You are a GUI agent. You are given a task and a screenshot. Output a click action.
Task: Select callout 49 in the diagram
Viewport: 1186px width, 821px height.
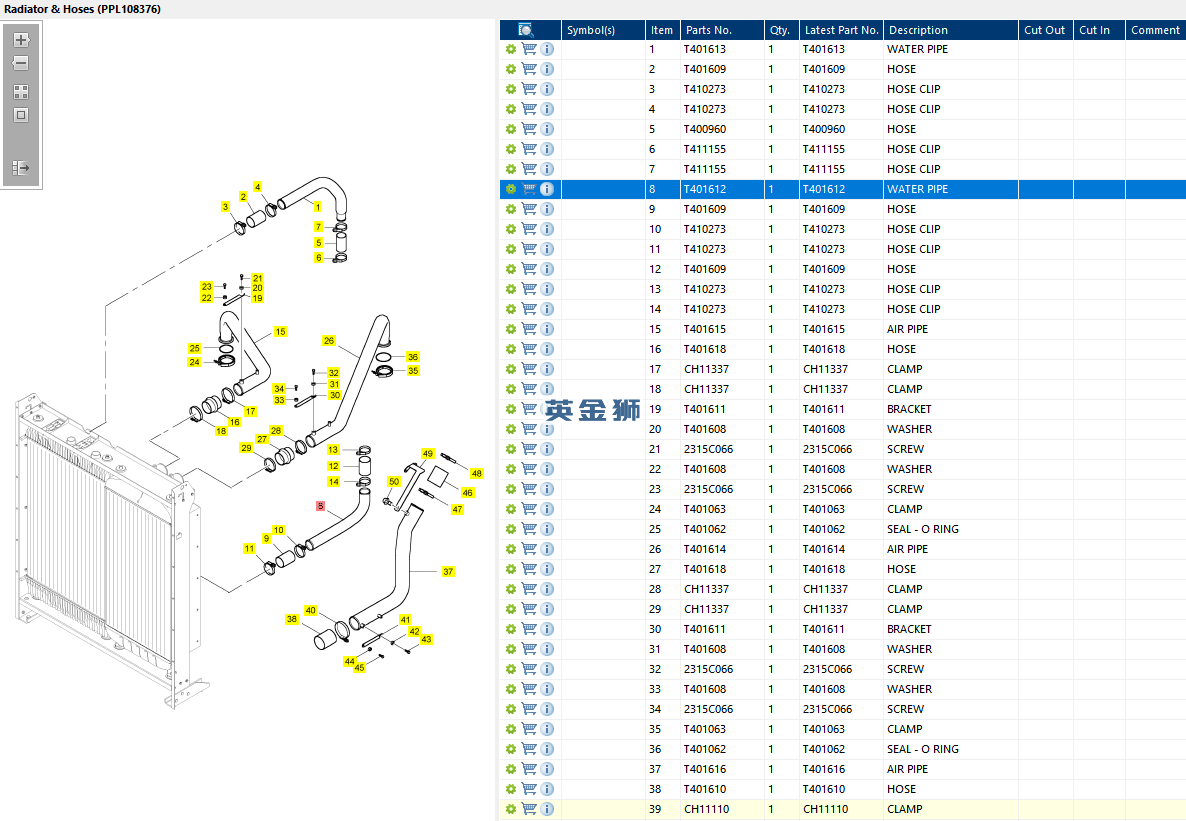(428, 454)
